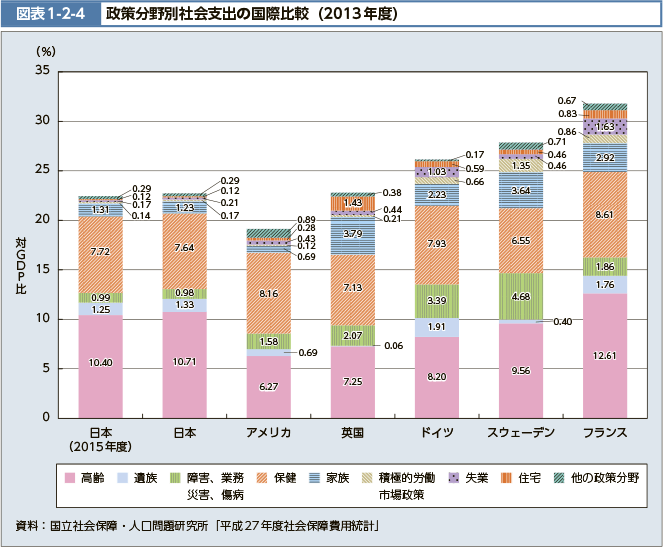This screenshot has width=663, height=547.
Task: Select America's 8.16 health bar segment
Action: coord(268,293)
